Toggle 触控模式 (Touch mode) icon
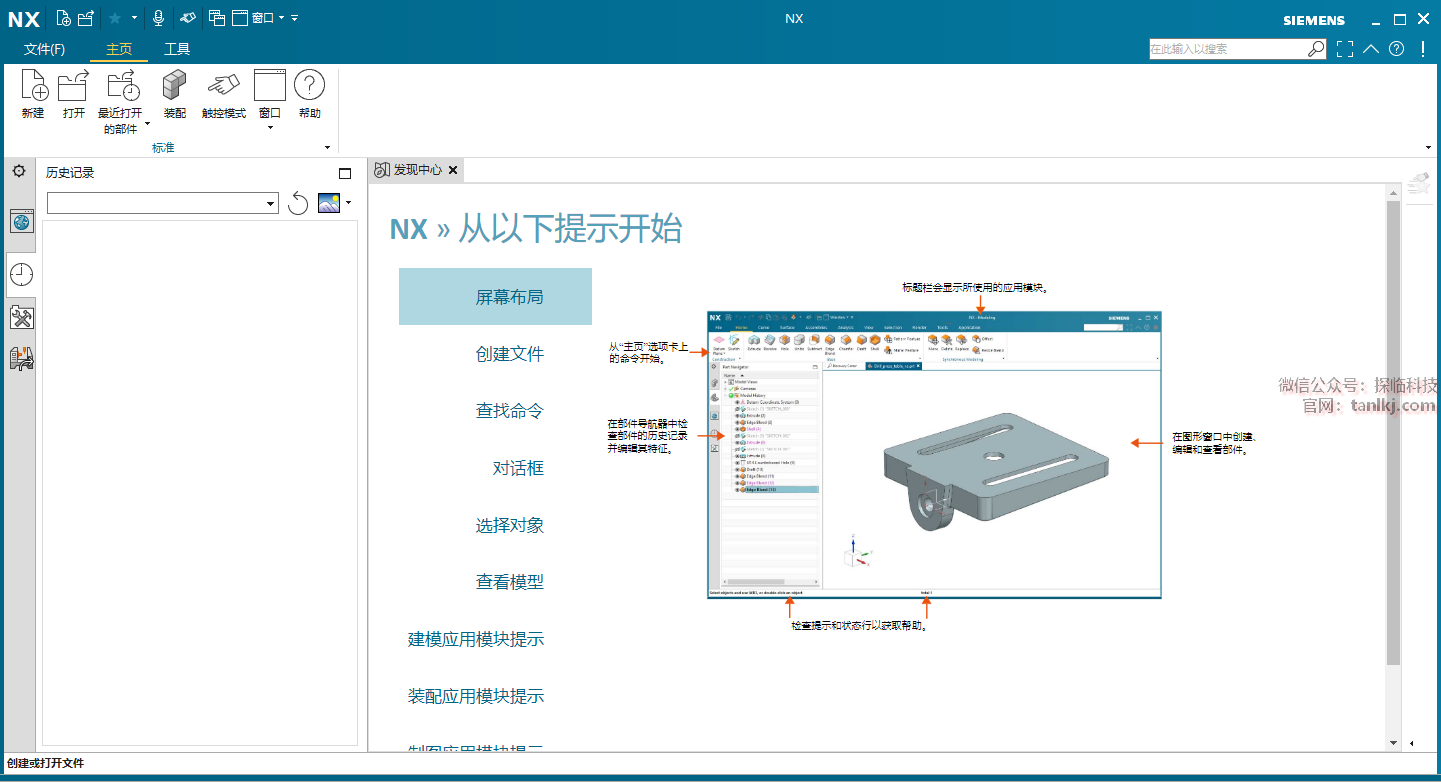 pyautogui.click(x=223, y=87)
